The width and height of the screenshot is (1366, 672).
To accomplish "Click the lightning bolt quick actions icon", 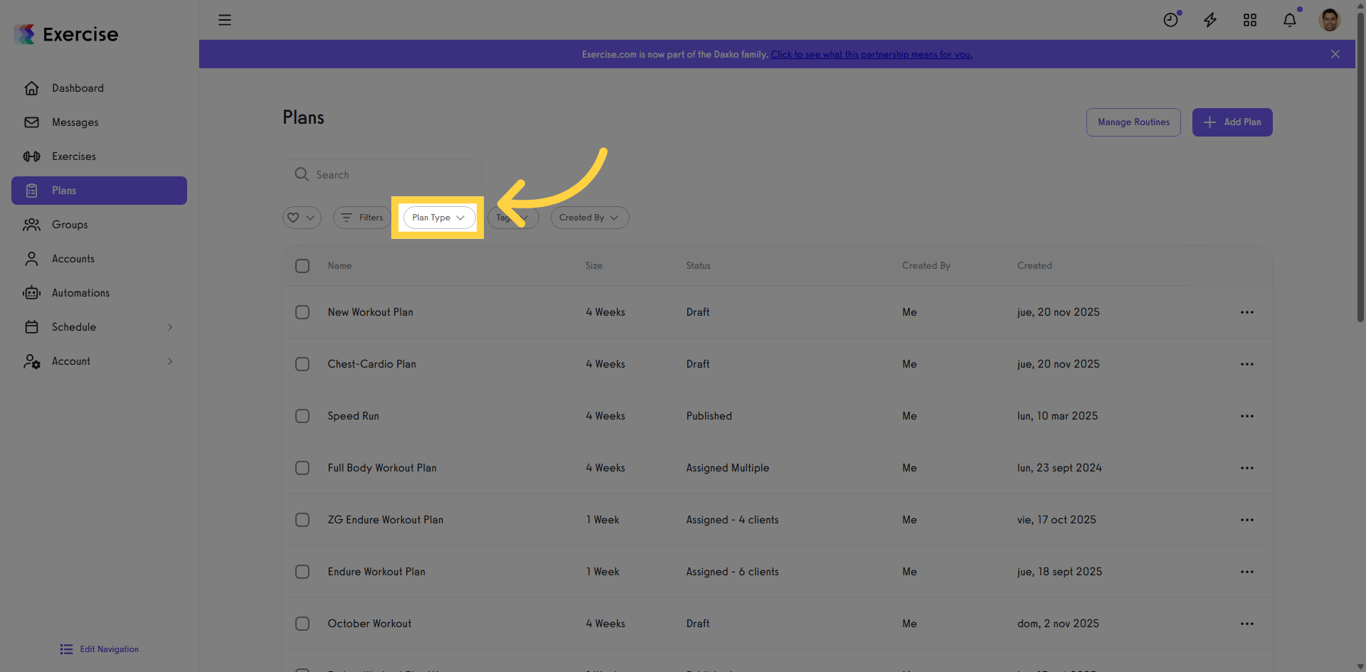I will 1210,19.
